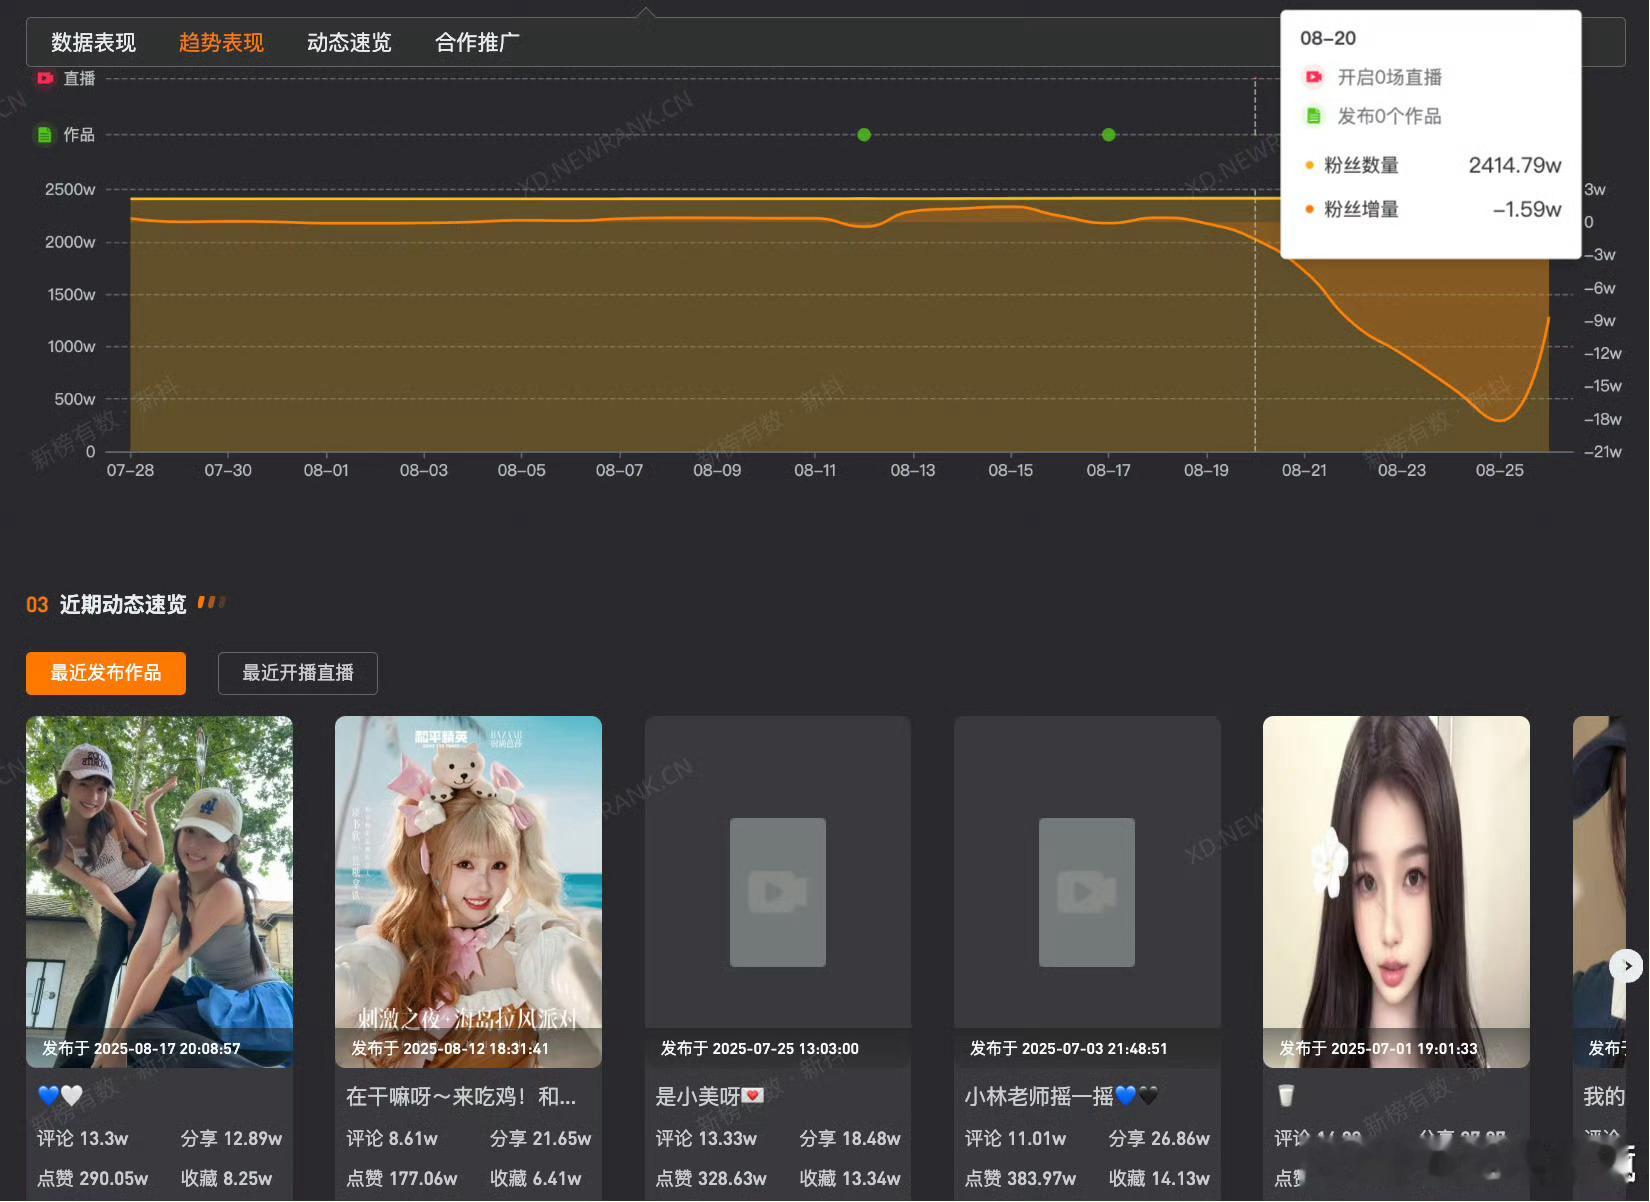1650x1202 pixels.
Task: Select the green 作品 marker near 08-17
Action: (1108, 135)
